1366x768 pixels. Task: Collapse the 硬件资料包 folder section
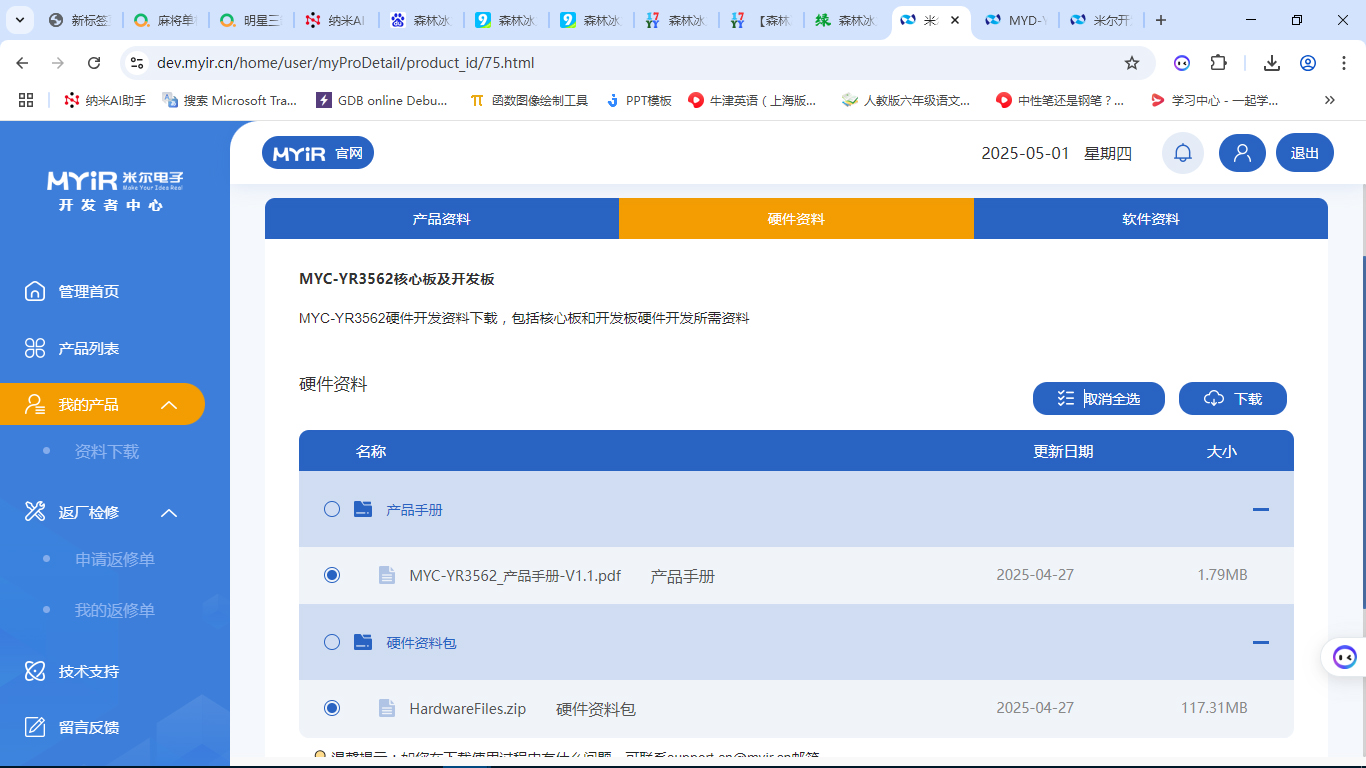(1261, 642)
